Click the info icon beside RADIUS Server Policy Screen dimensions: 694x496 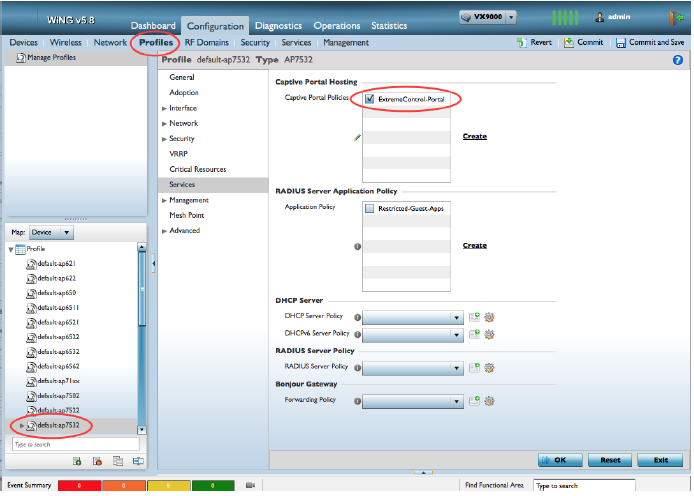357,367
